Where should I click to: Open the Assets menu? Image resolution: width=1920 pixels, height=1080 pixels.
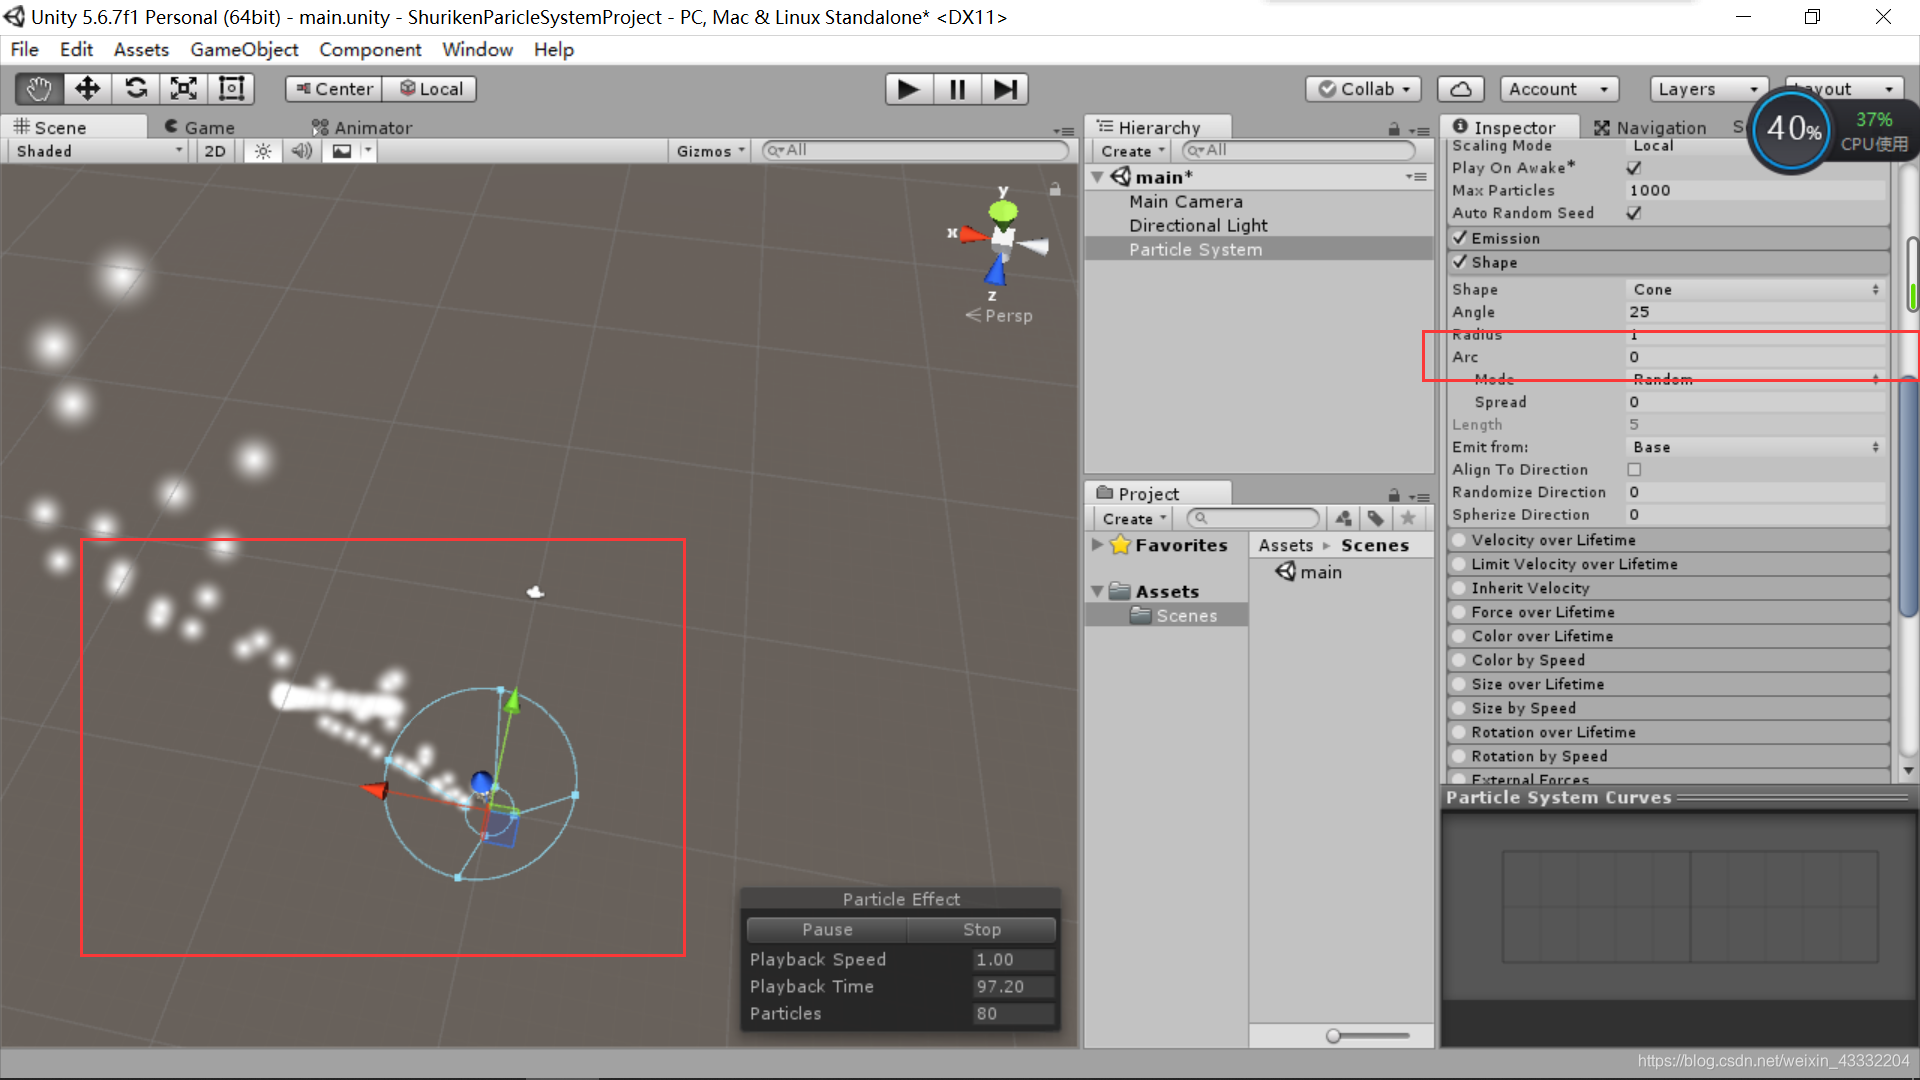point(141,49)
